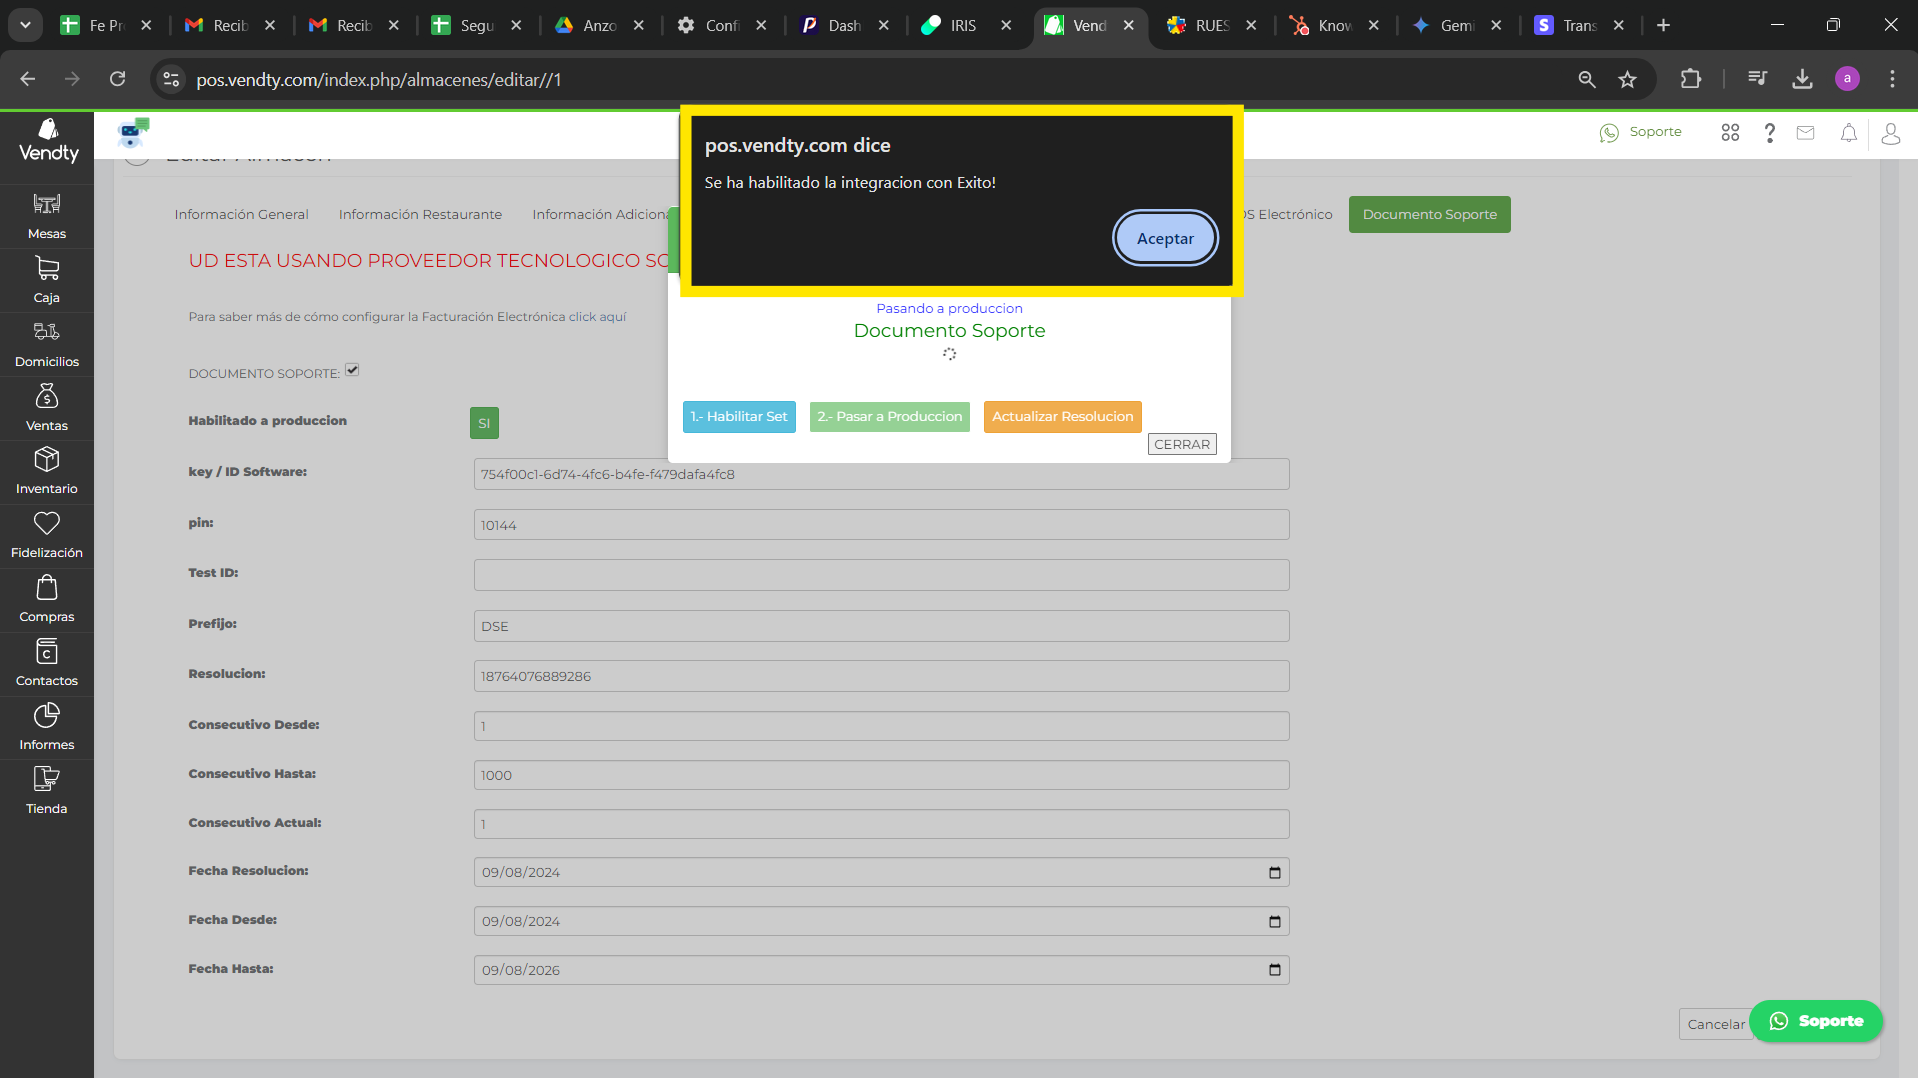
Task: Switch to the RUES browser tab
Action: [1212, 25]
